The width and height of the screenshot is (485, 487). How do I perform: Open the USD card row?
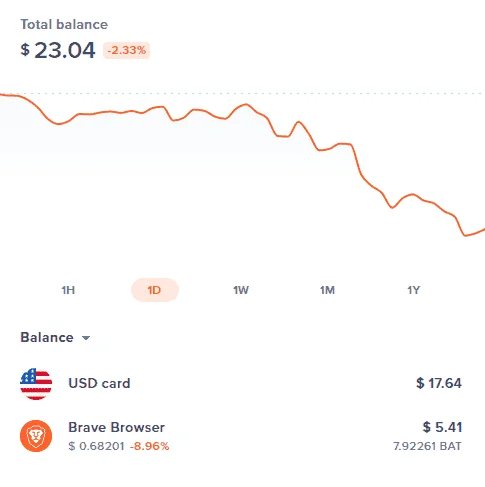tap(241, 383)
